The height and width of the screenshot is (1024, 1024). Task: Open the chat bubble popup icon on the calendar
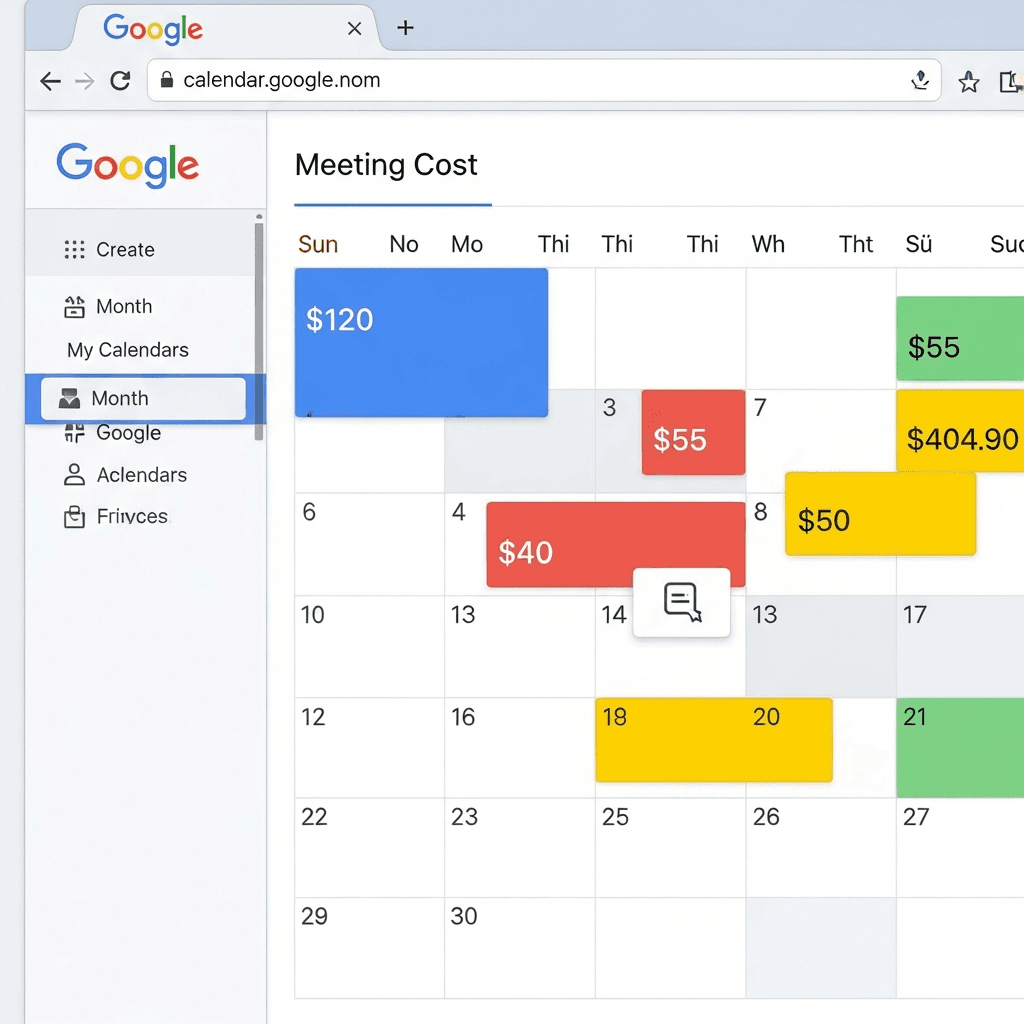coord(681,602)
